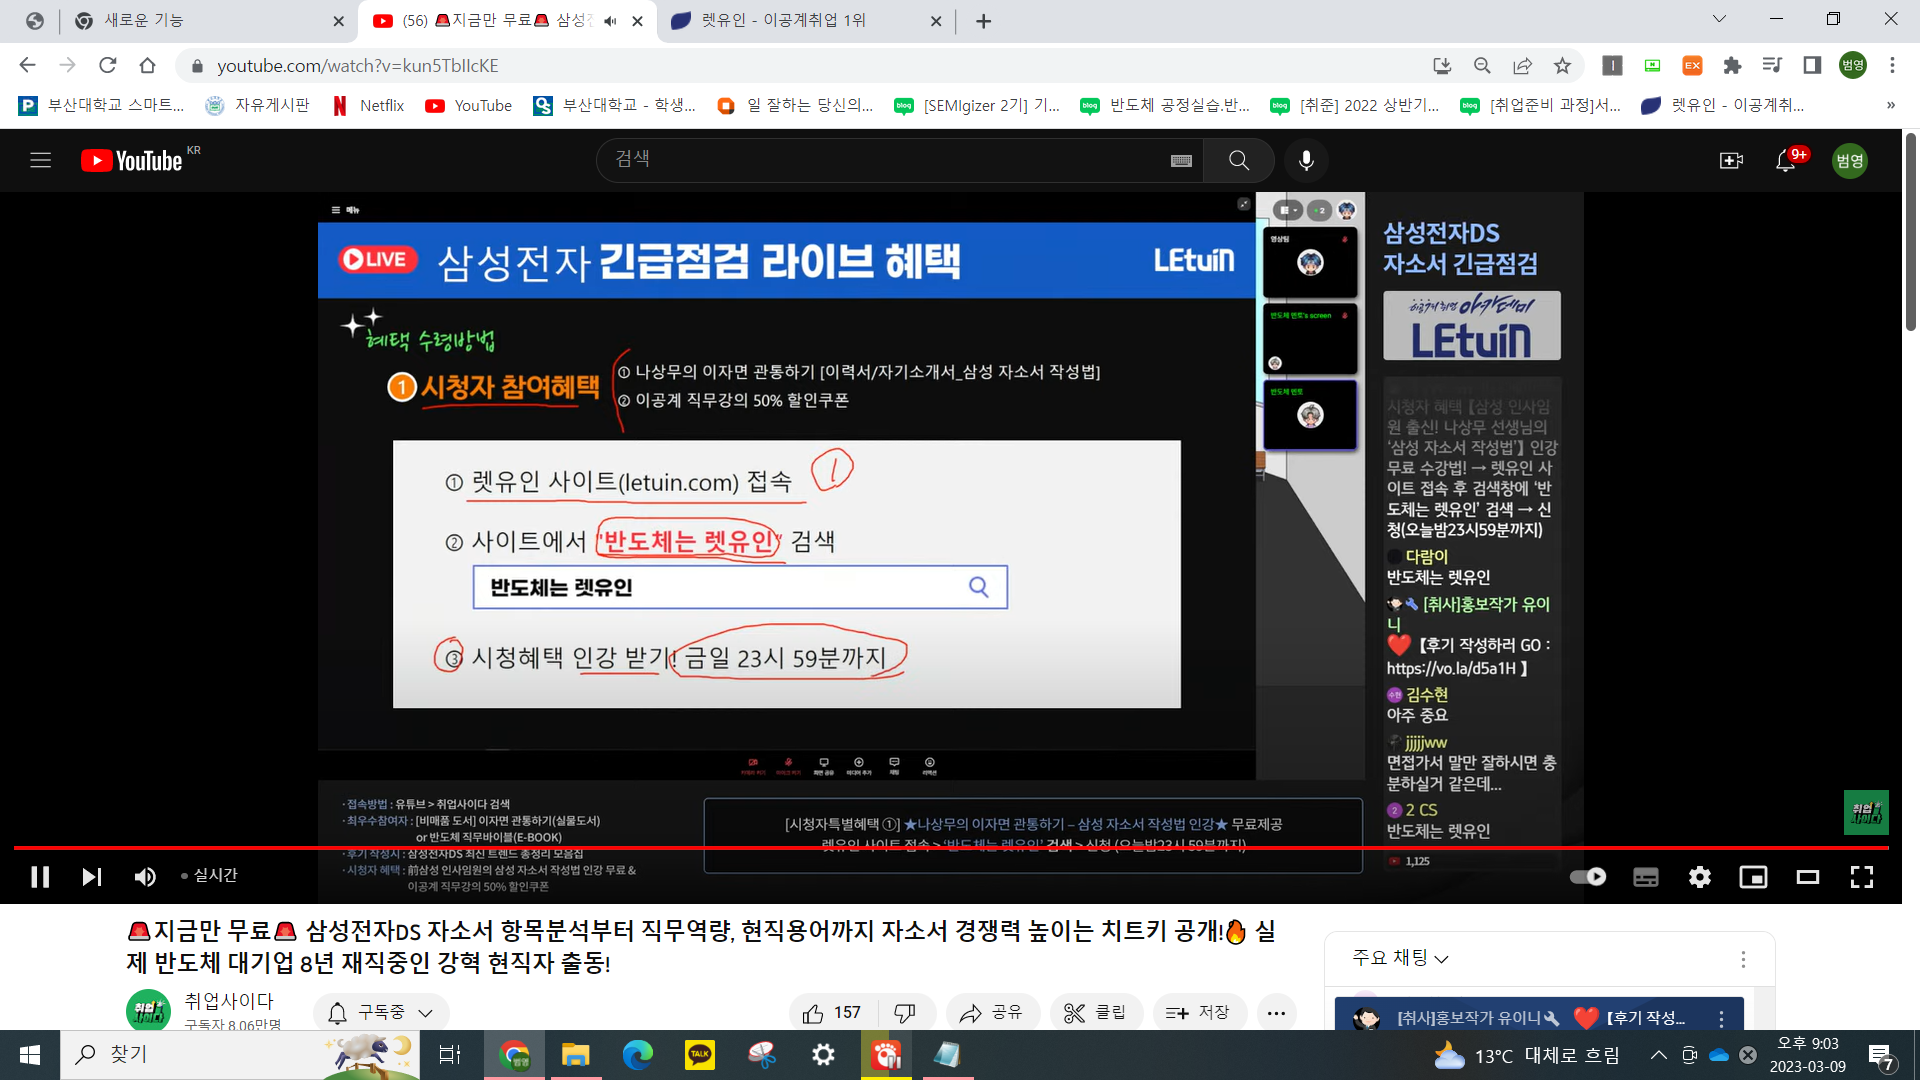Enter fullscreen mode
1920x1080 pixels.
pyautogui.click(x=1861, y=877)
